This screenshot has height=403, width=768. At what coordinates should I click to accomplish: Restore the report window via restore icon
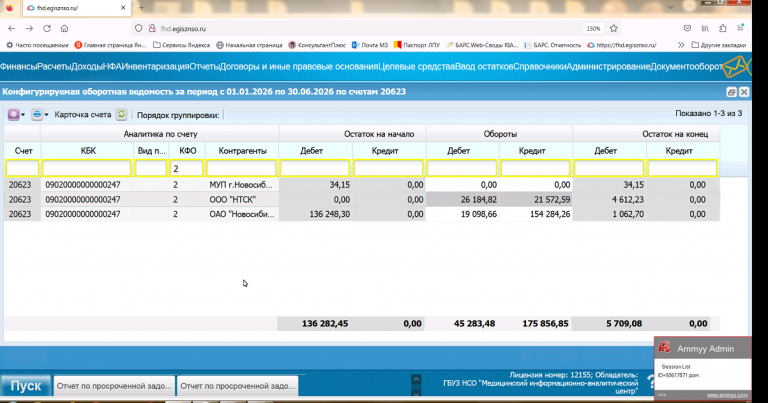tap(731, 92)
